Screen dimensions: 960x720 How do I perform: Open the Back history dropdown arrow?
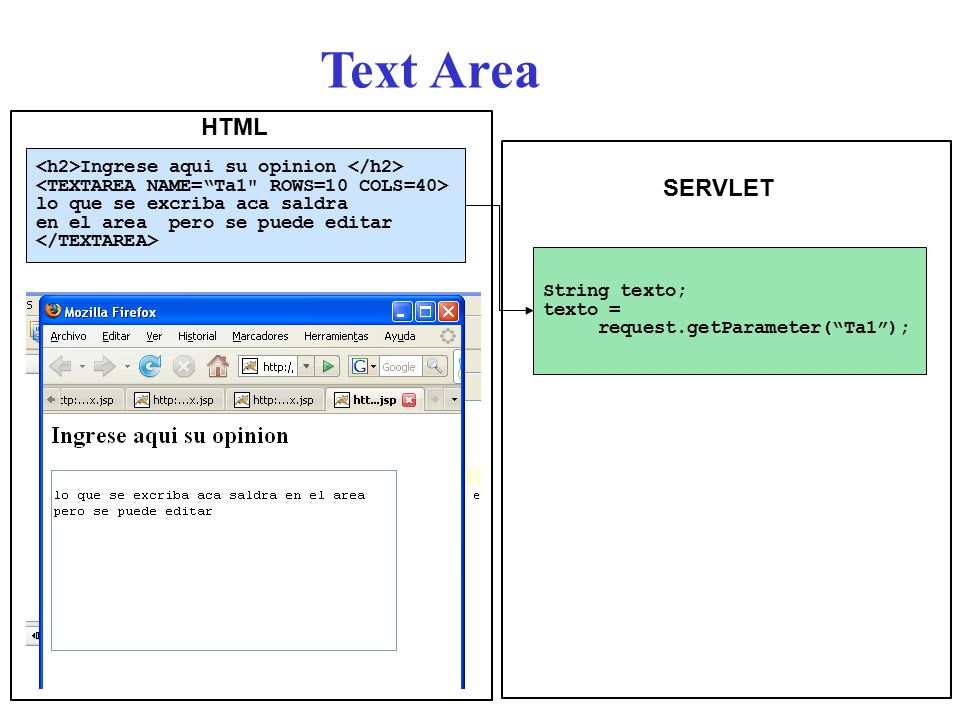click(82, 366)
